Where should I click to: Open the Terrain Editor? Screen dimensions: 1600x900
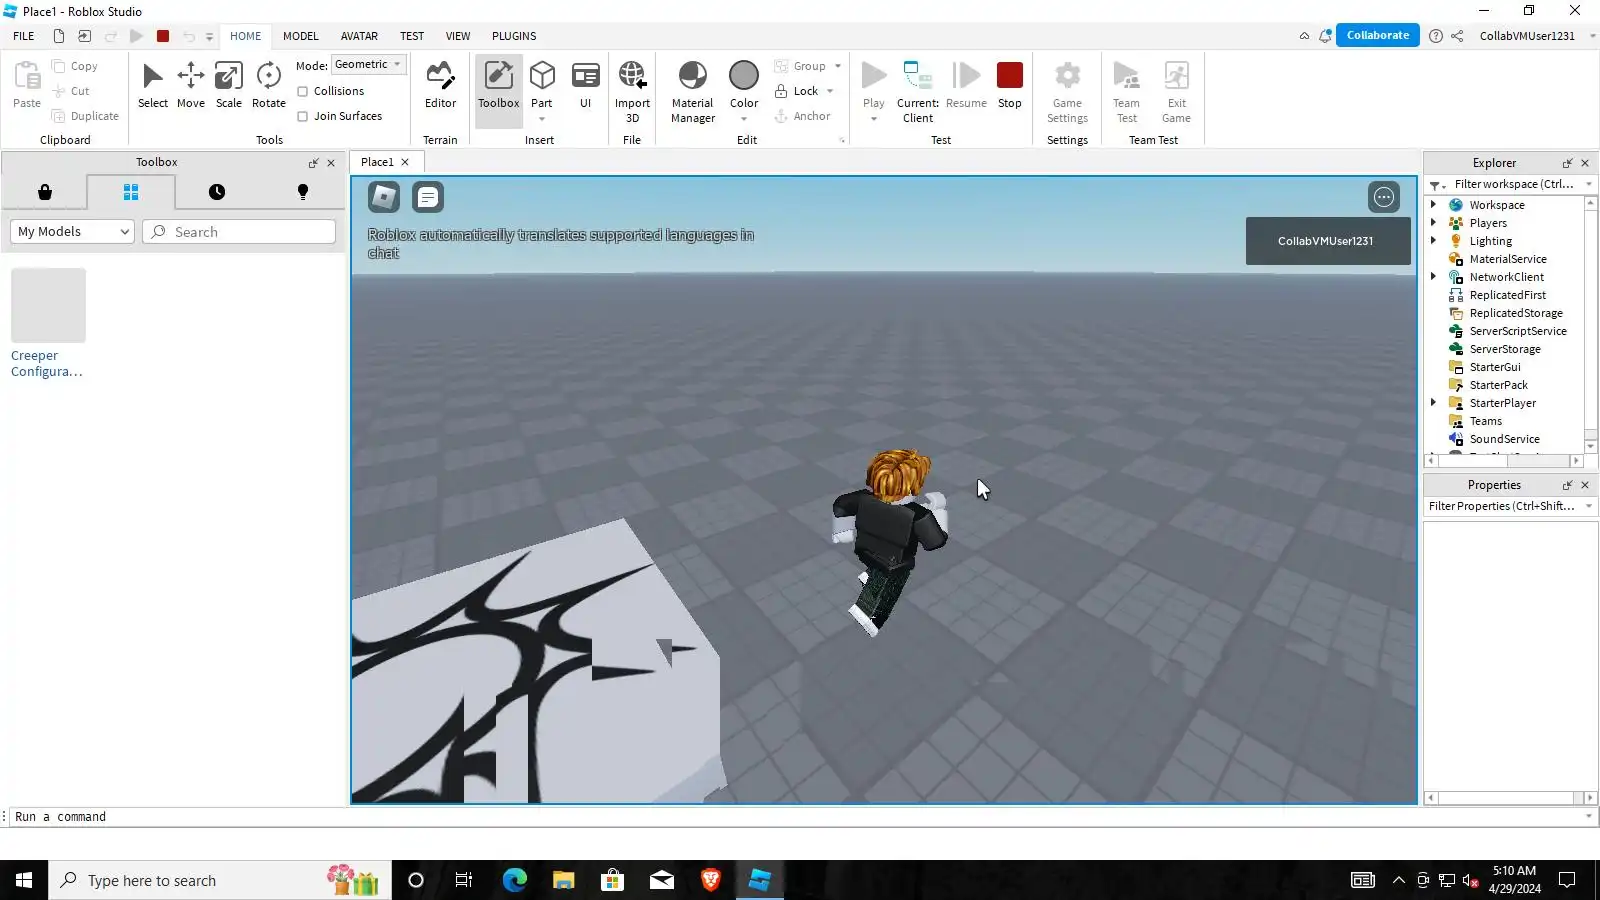tap(440, 86)
